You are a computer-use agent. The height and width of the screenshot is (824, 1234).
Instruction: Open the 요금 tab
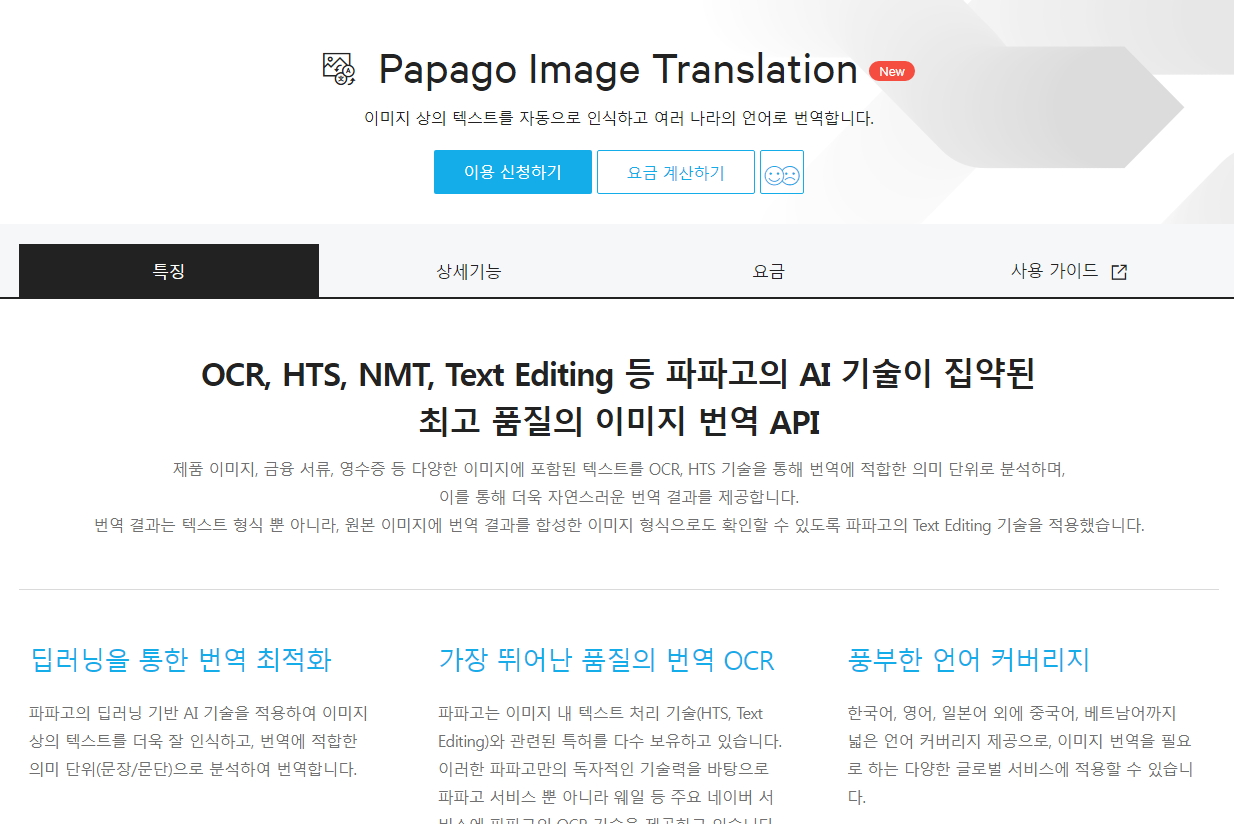[769, 271]
